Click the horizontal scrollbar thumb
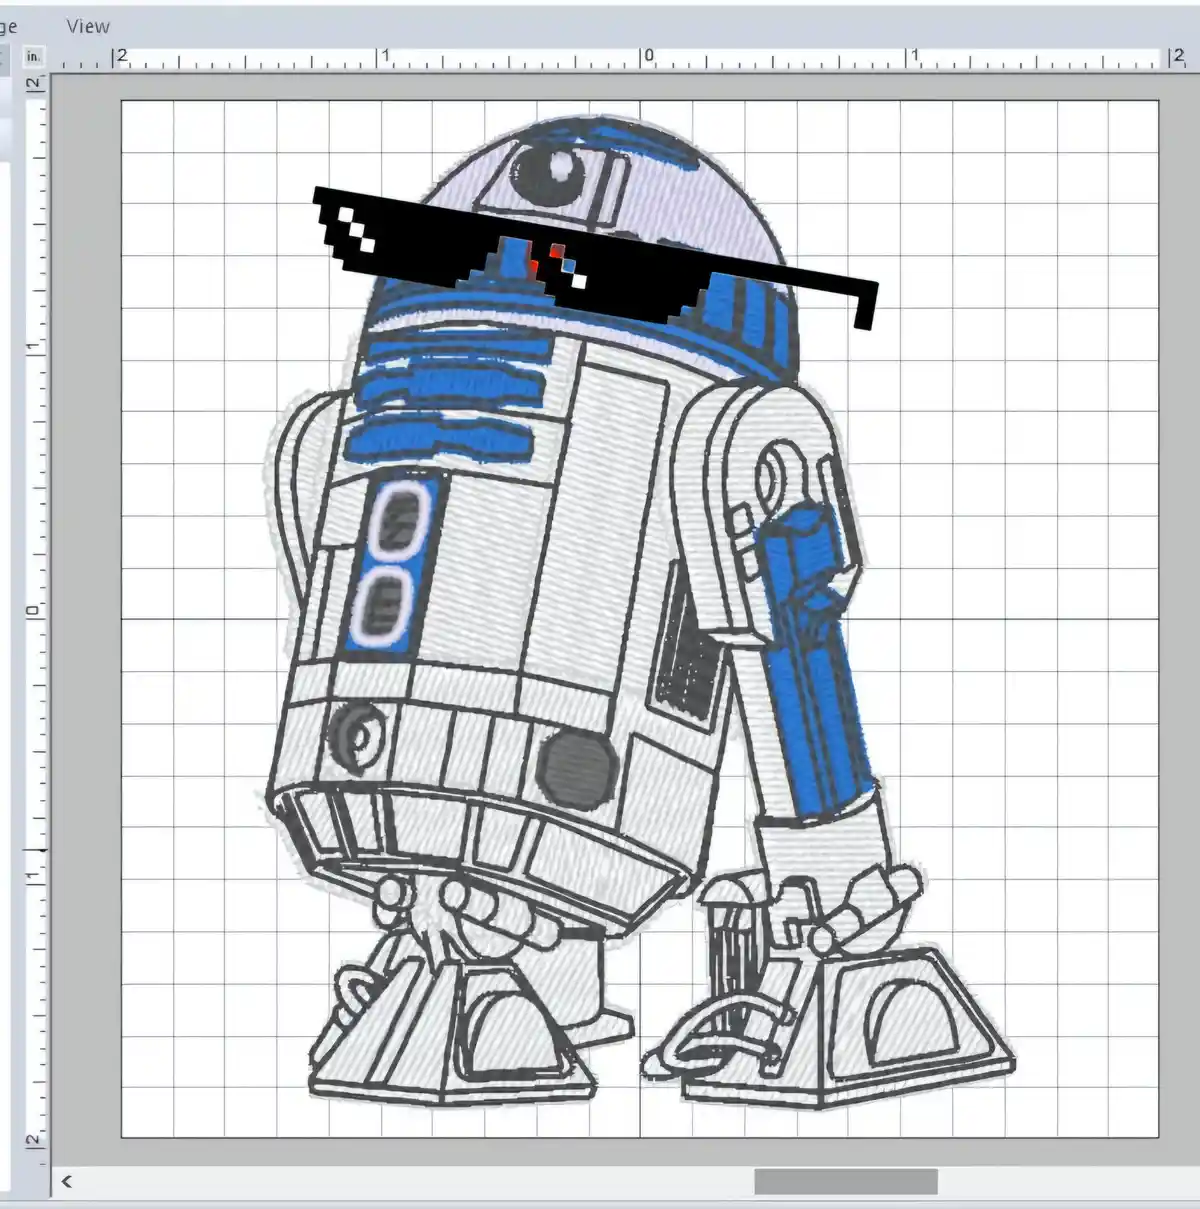1200x1209 pixels. (846, 1181)
